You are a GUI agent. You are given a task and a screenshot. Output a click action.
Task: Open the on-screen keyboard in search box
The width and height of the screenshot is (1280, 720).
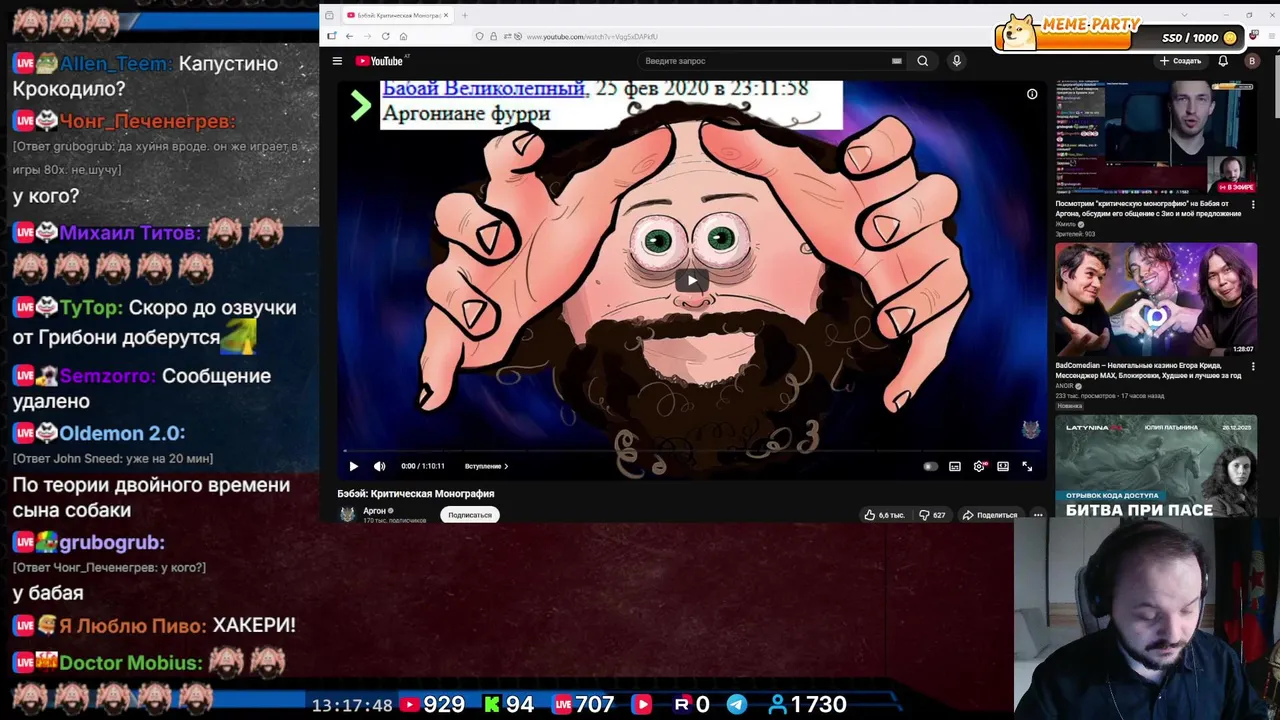point(896,61)
